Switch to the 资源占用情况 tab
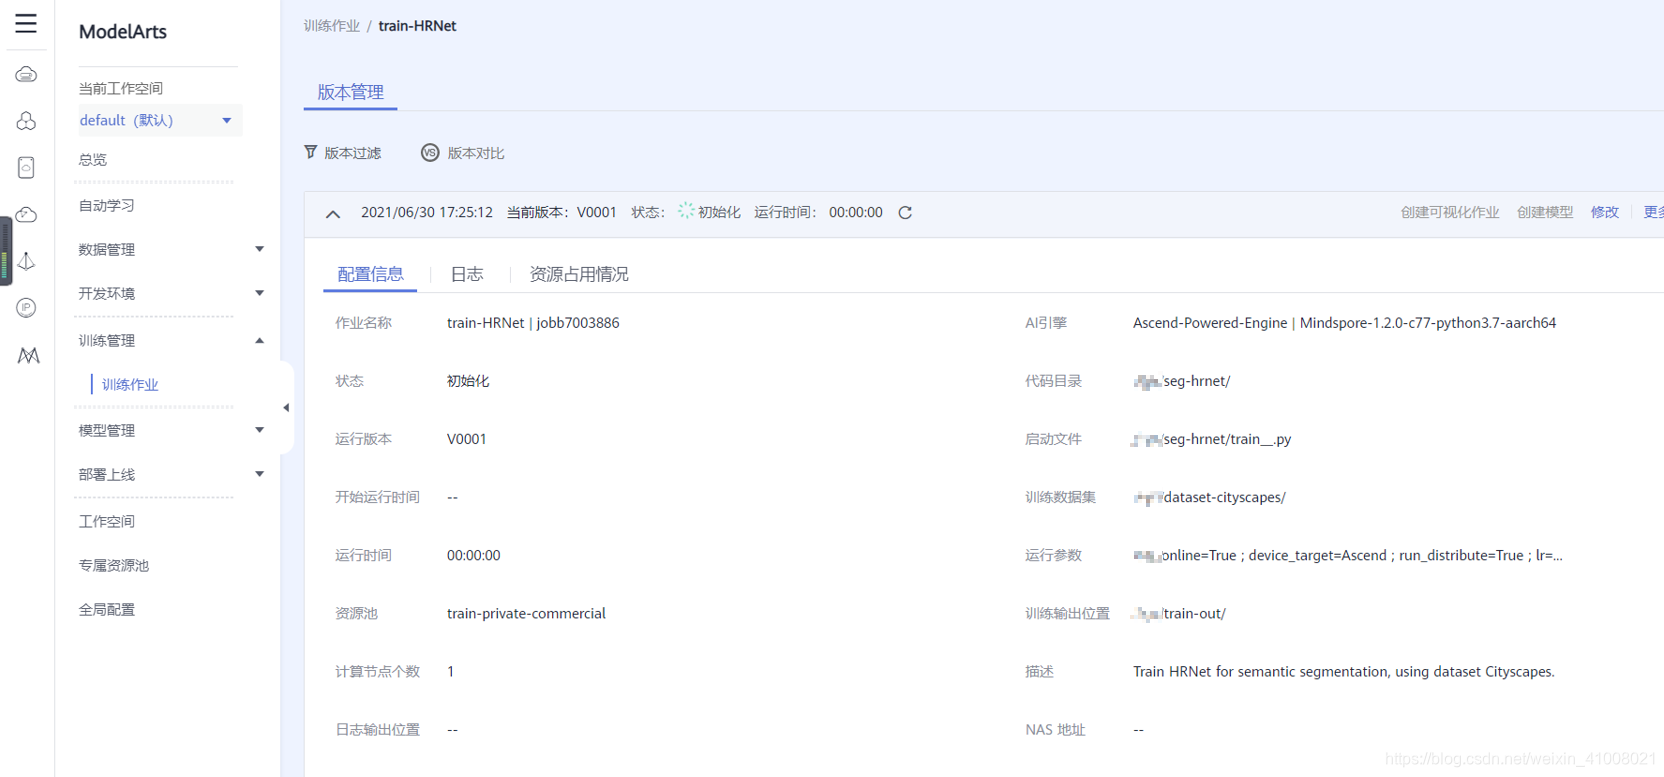1664x777 pixels. tap(579, 274)
